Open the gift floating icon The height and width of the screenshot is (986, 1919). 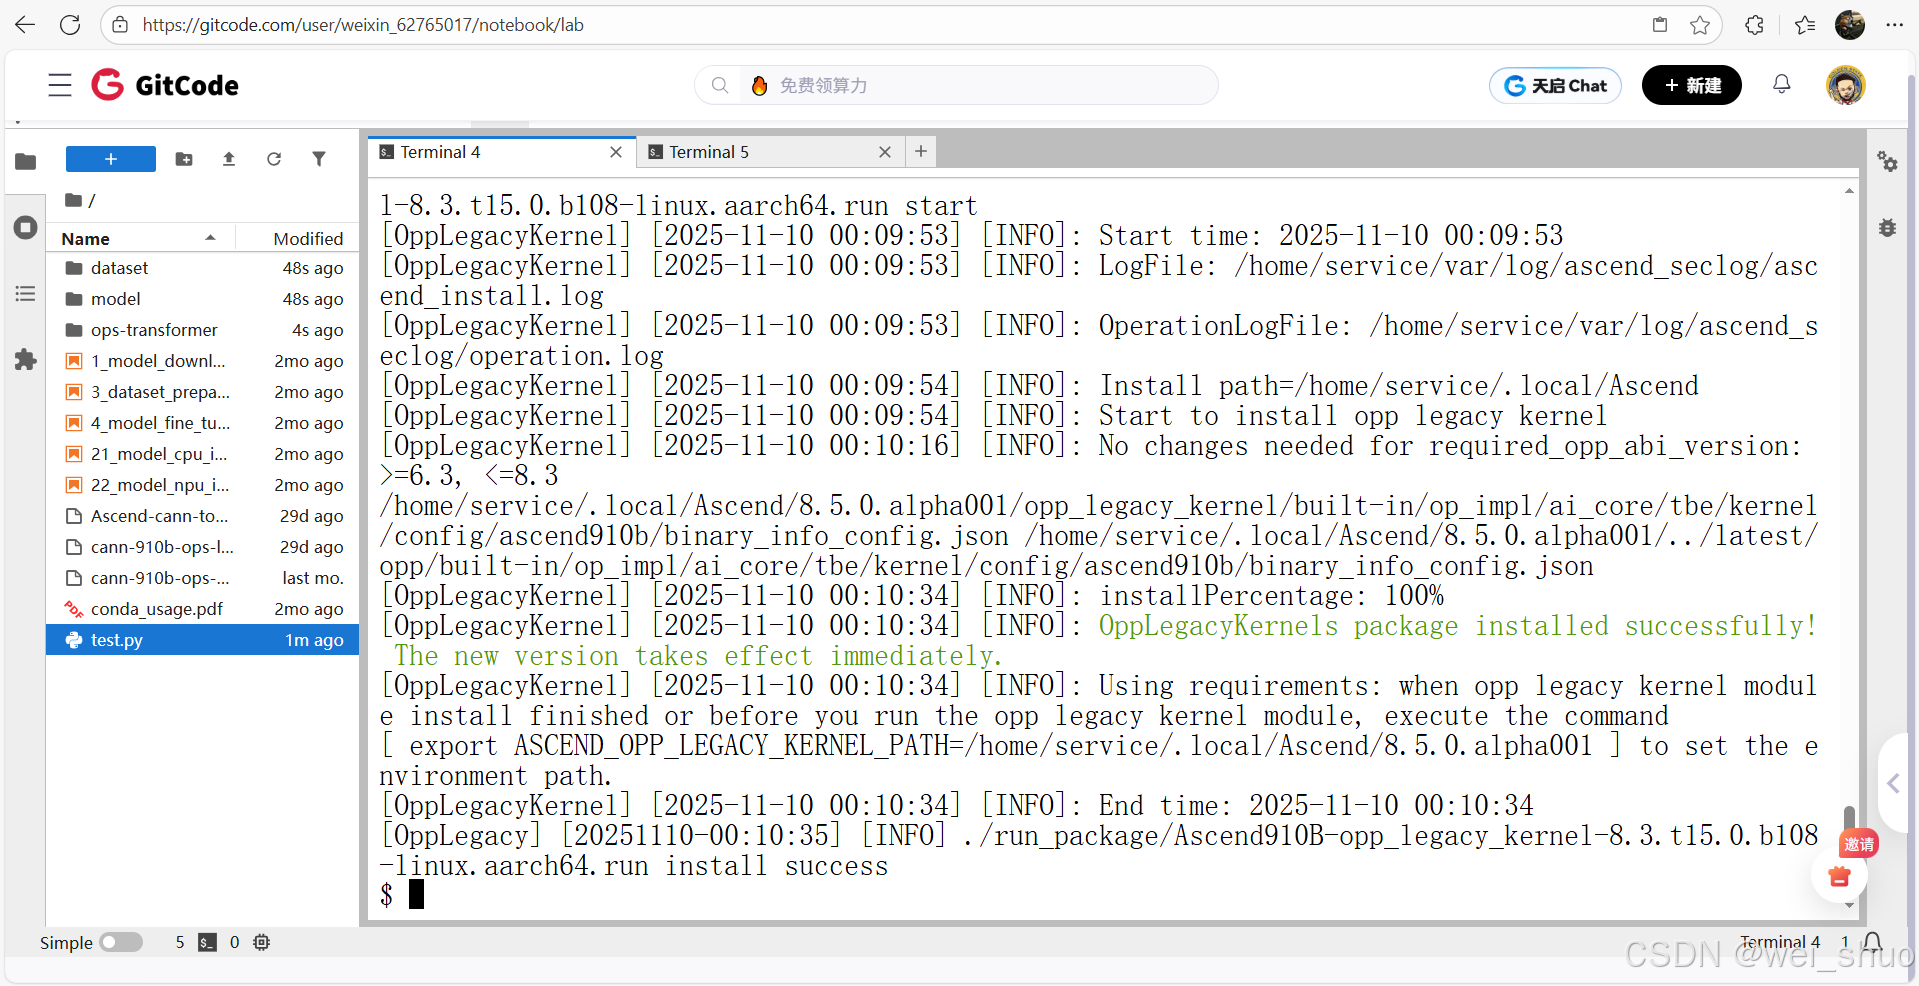pos(1839,877)
